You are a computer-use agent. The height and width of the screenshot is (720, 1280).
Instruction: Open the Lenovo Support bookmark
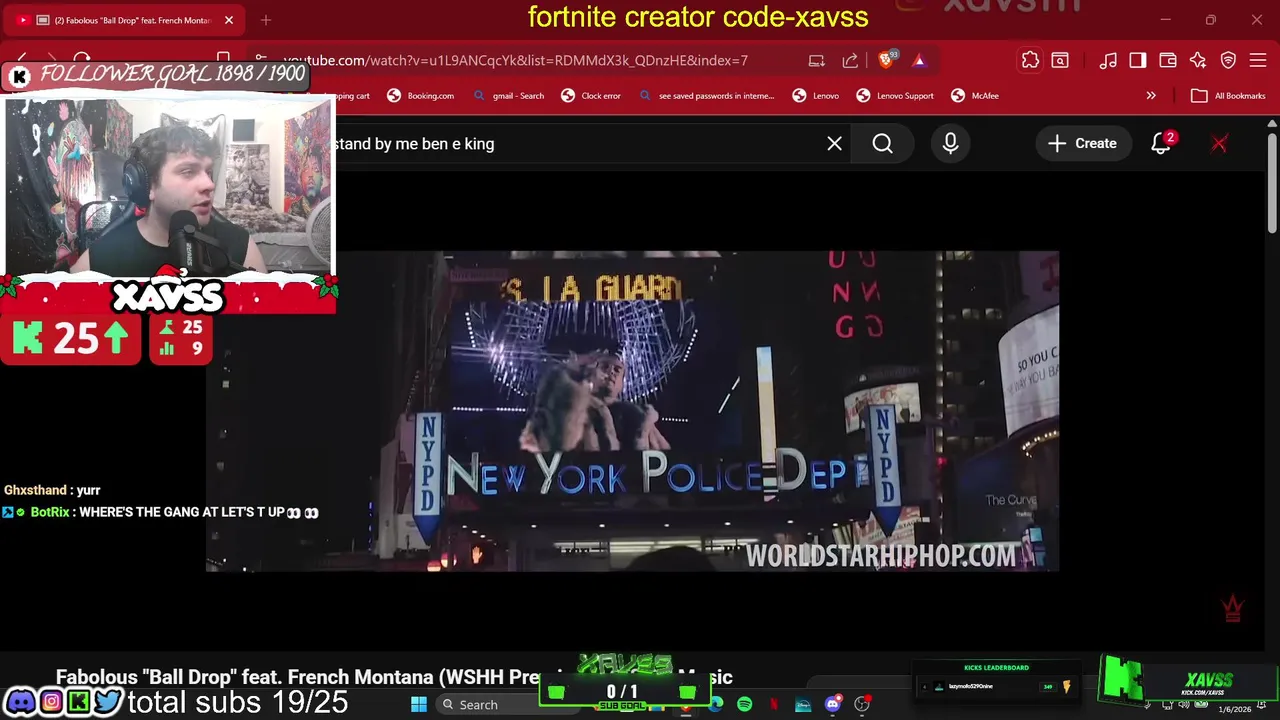pos(895,95)
